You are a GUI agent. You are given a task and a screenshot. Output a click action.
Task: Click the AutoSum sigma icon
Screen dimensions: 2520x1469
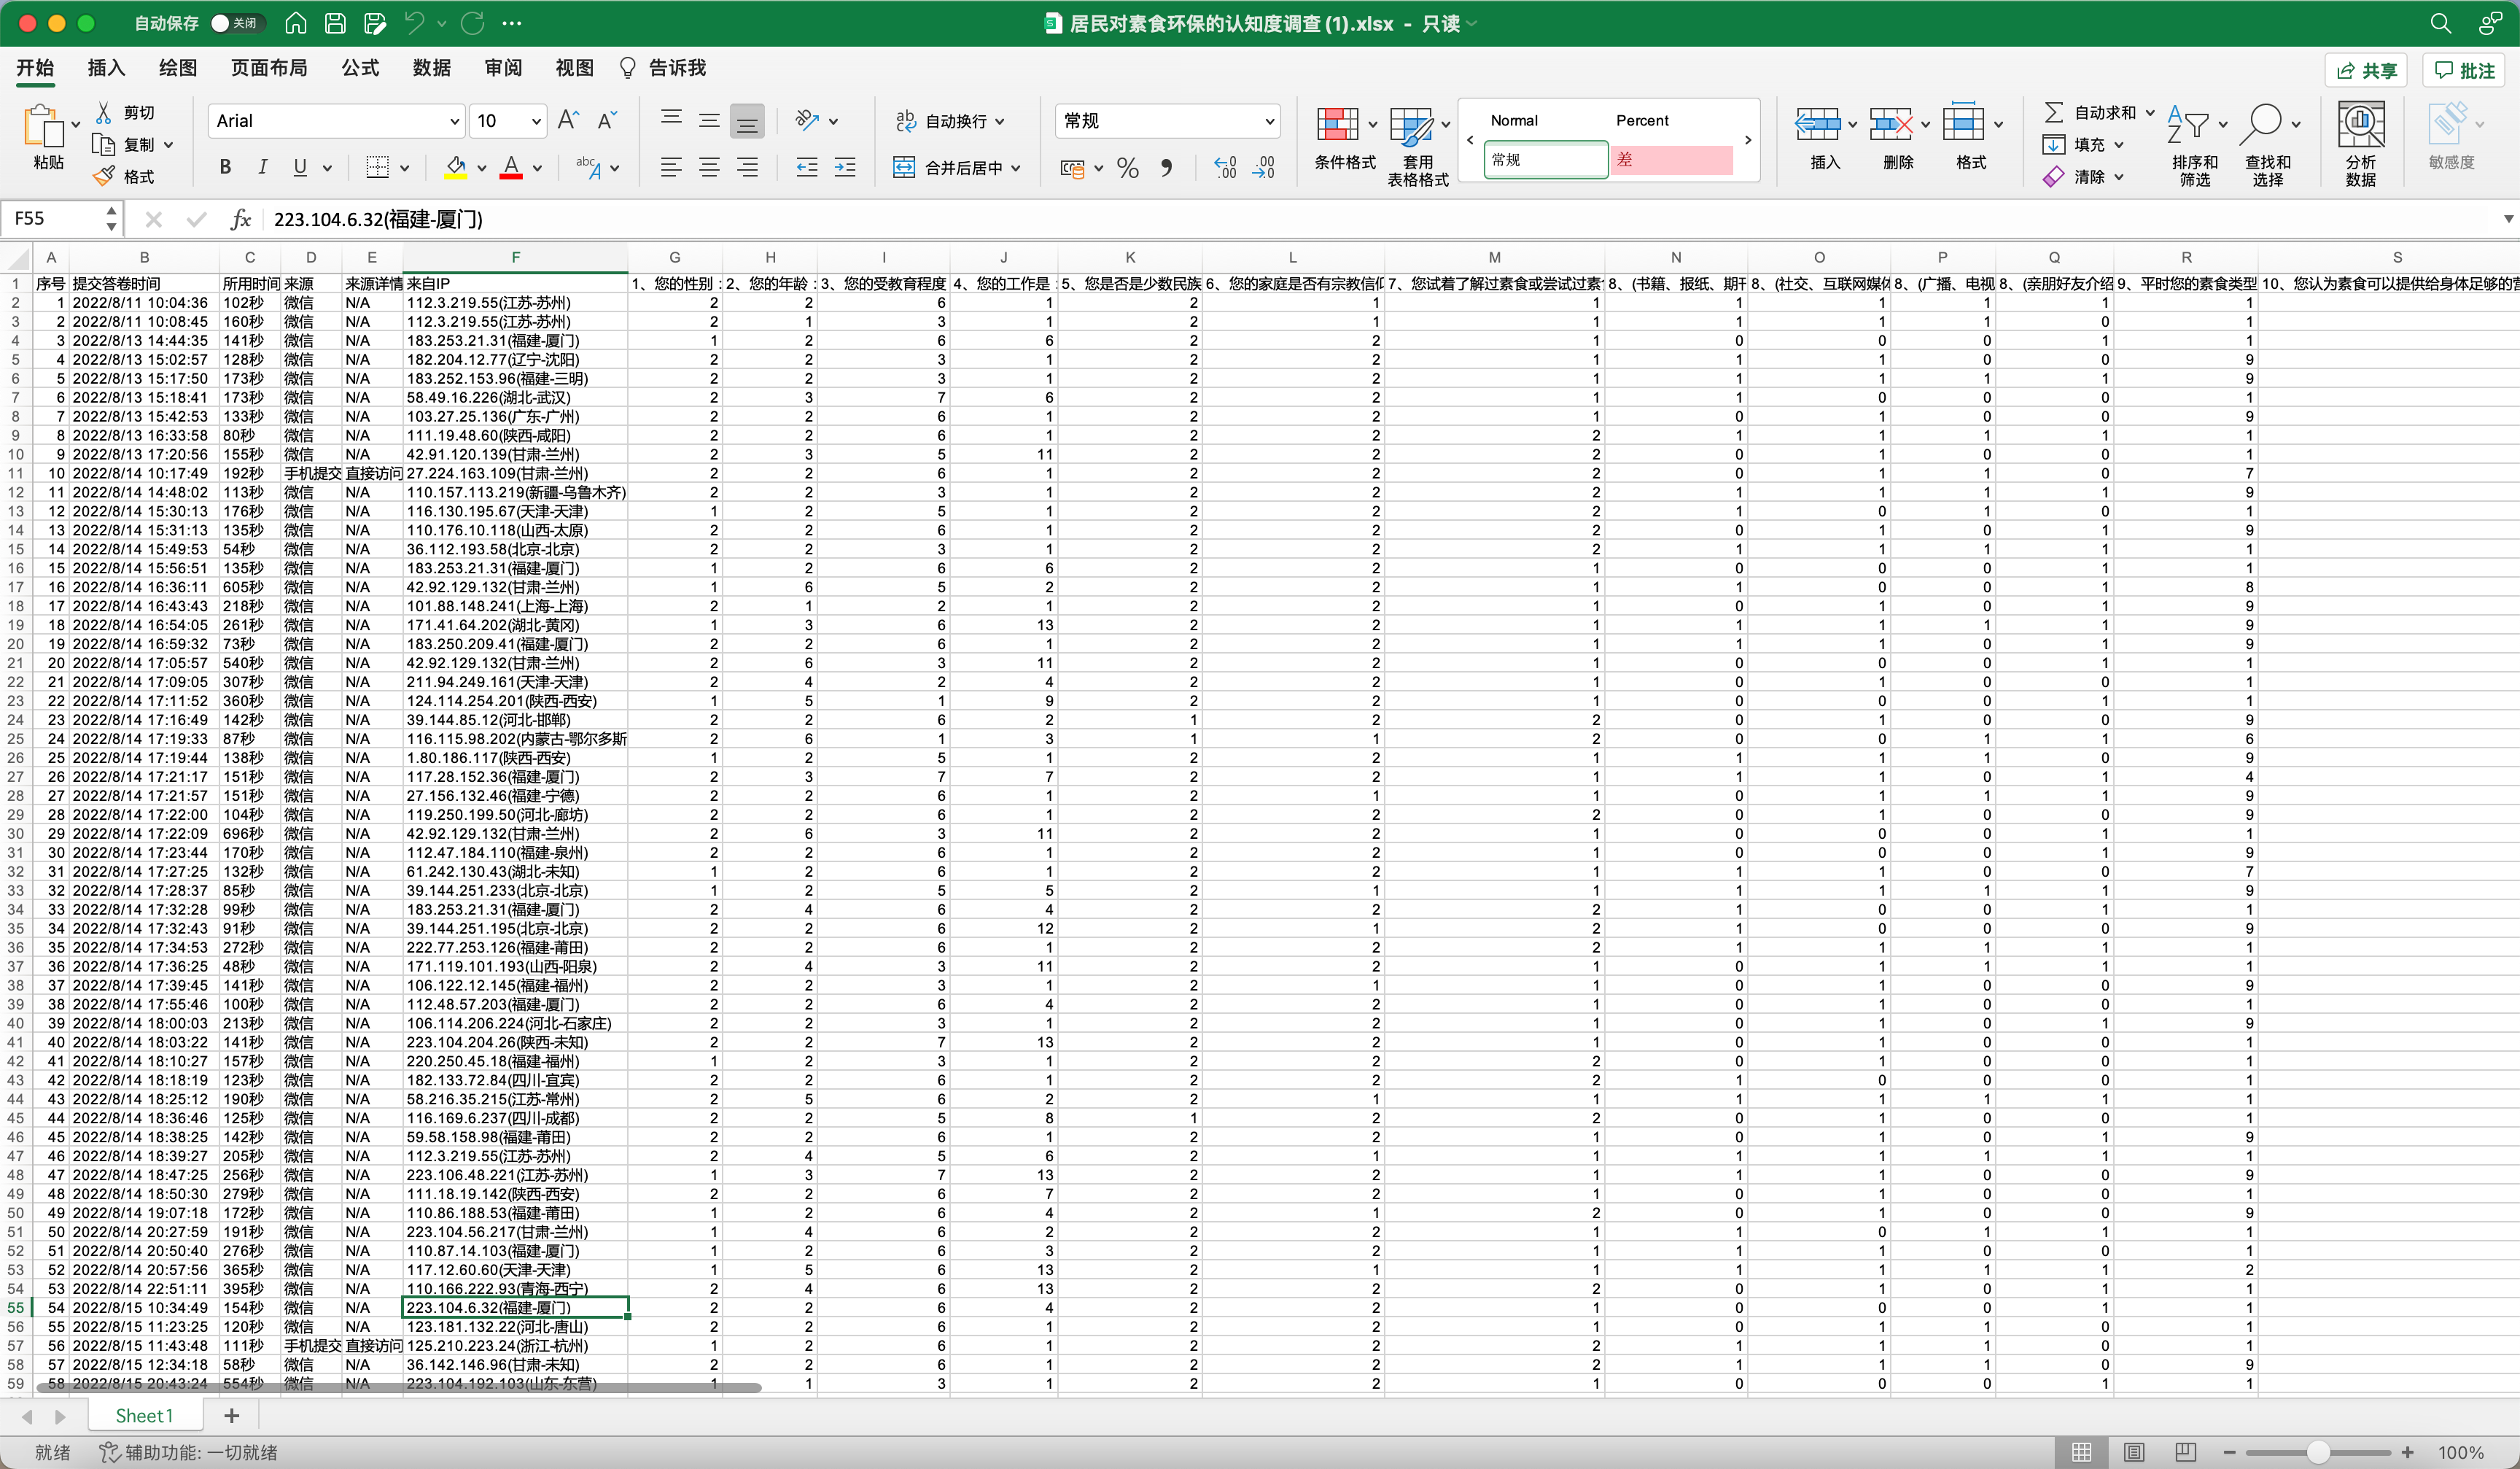click(x=2053, y=112)
